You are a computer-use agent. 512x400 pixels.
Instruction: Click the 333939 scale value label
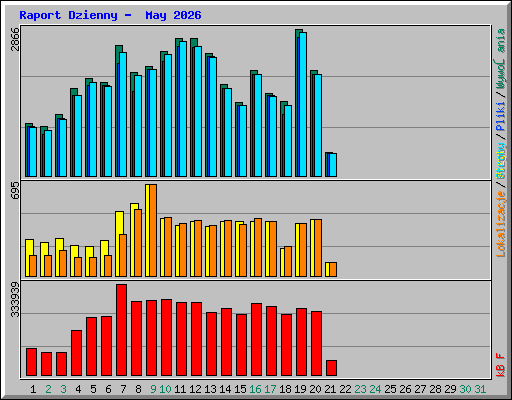tap(15, 299)
